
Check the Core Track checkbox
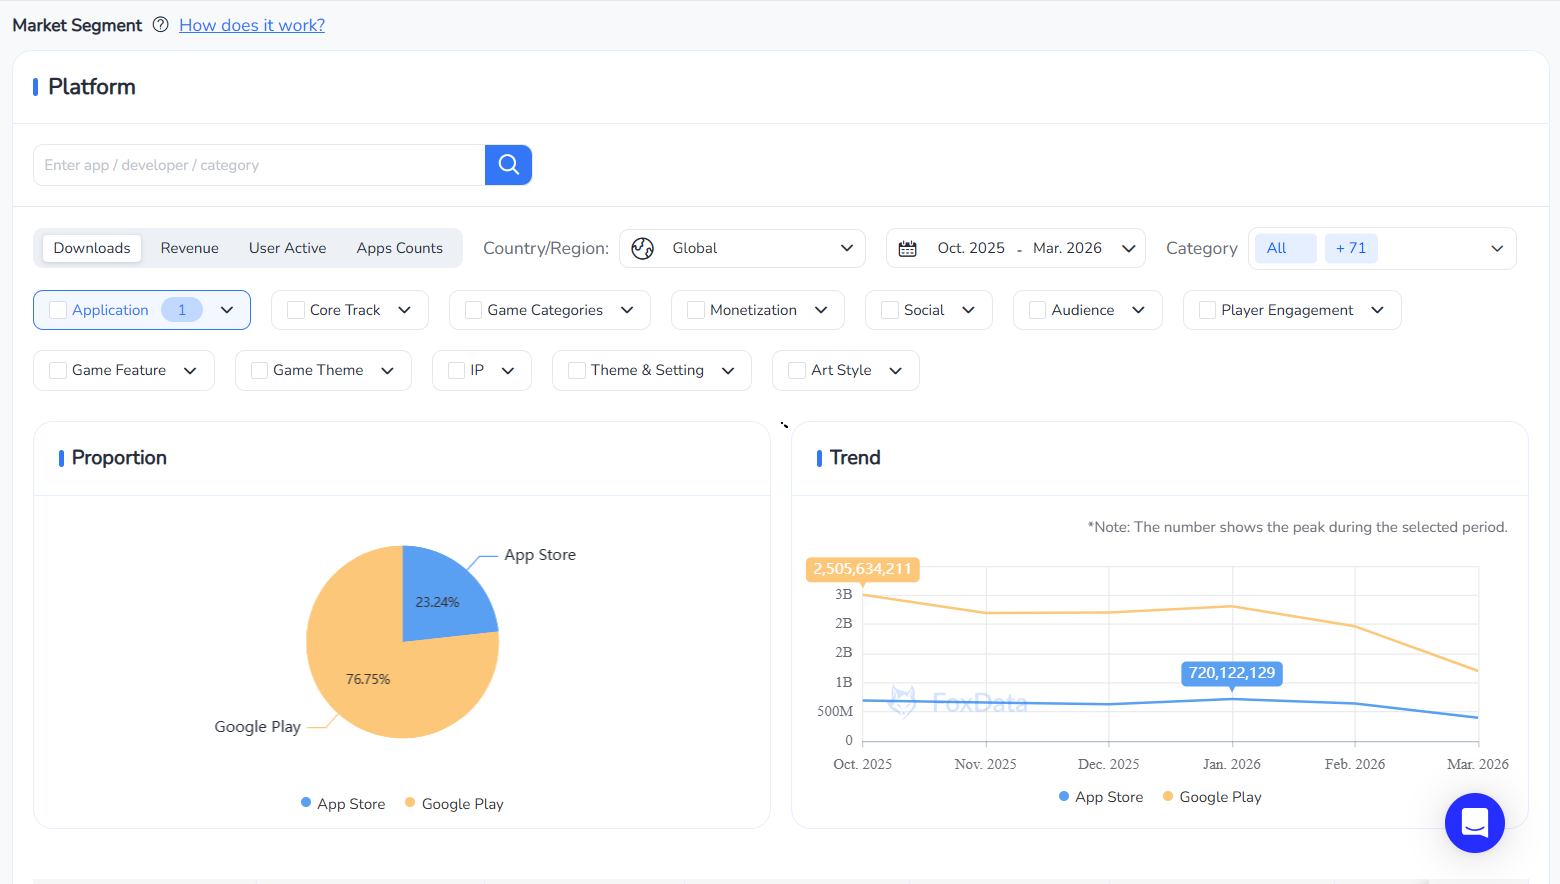(295, 310)
